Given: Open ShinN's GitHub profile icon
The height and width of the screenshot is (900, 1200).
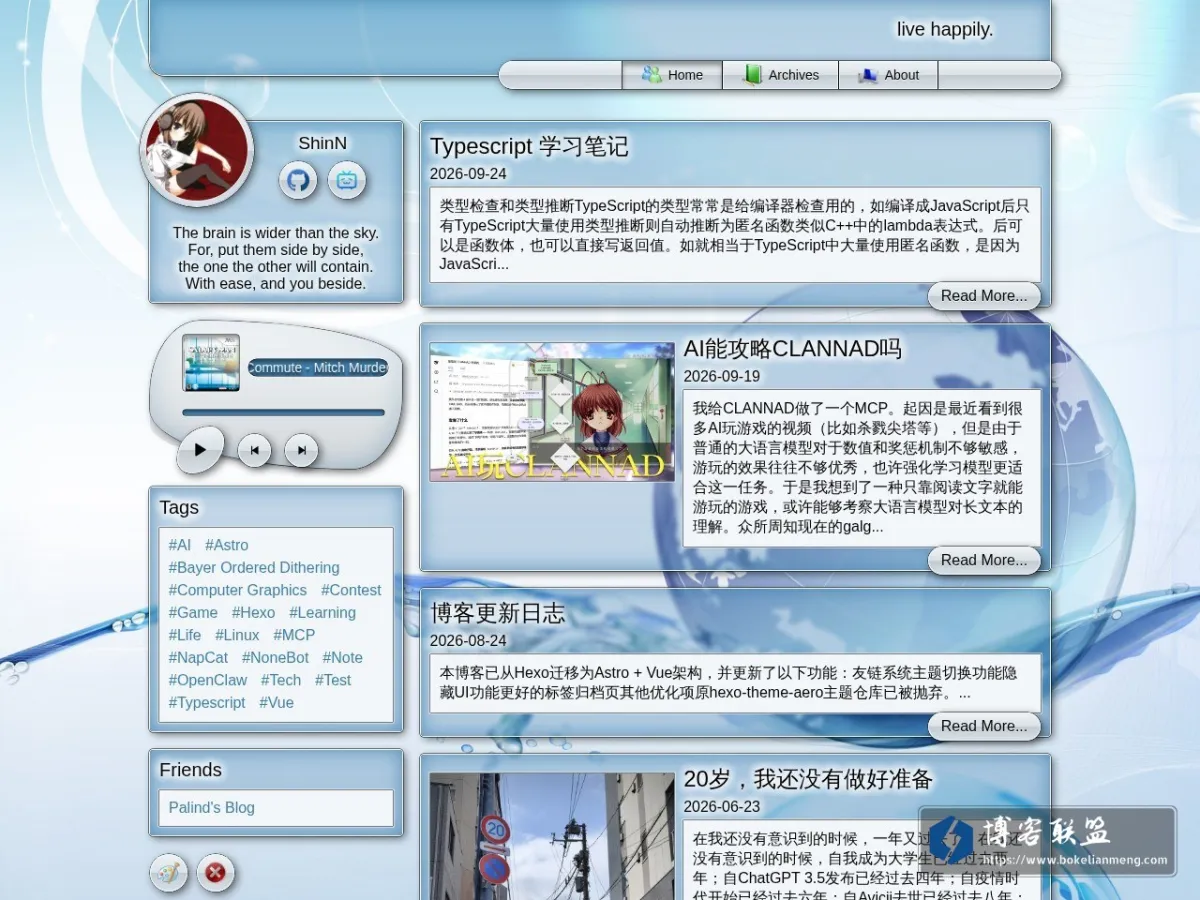Looking at the screenshot, I should click(298, 180).
